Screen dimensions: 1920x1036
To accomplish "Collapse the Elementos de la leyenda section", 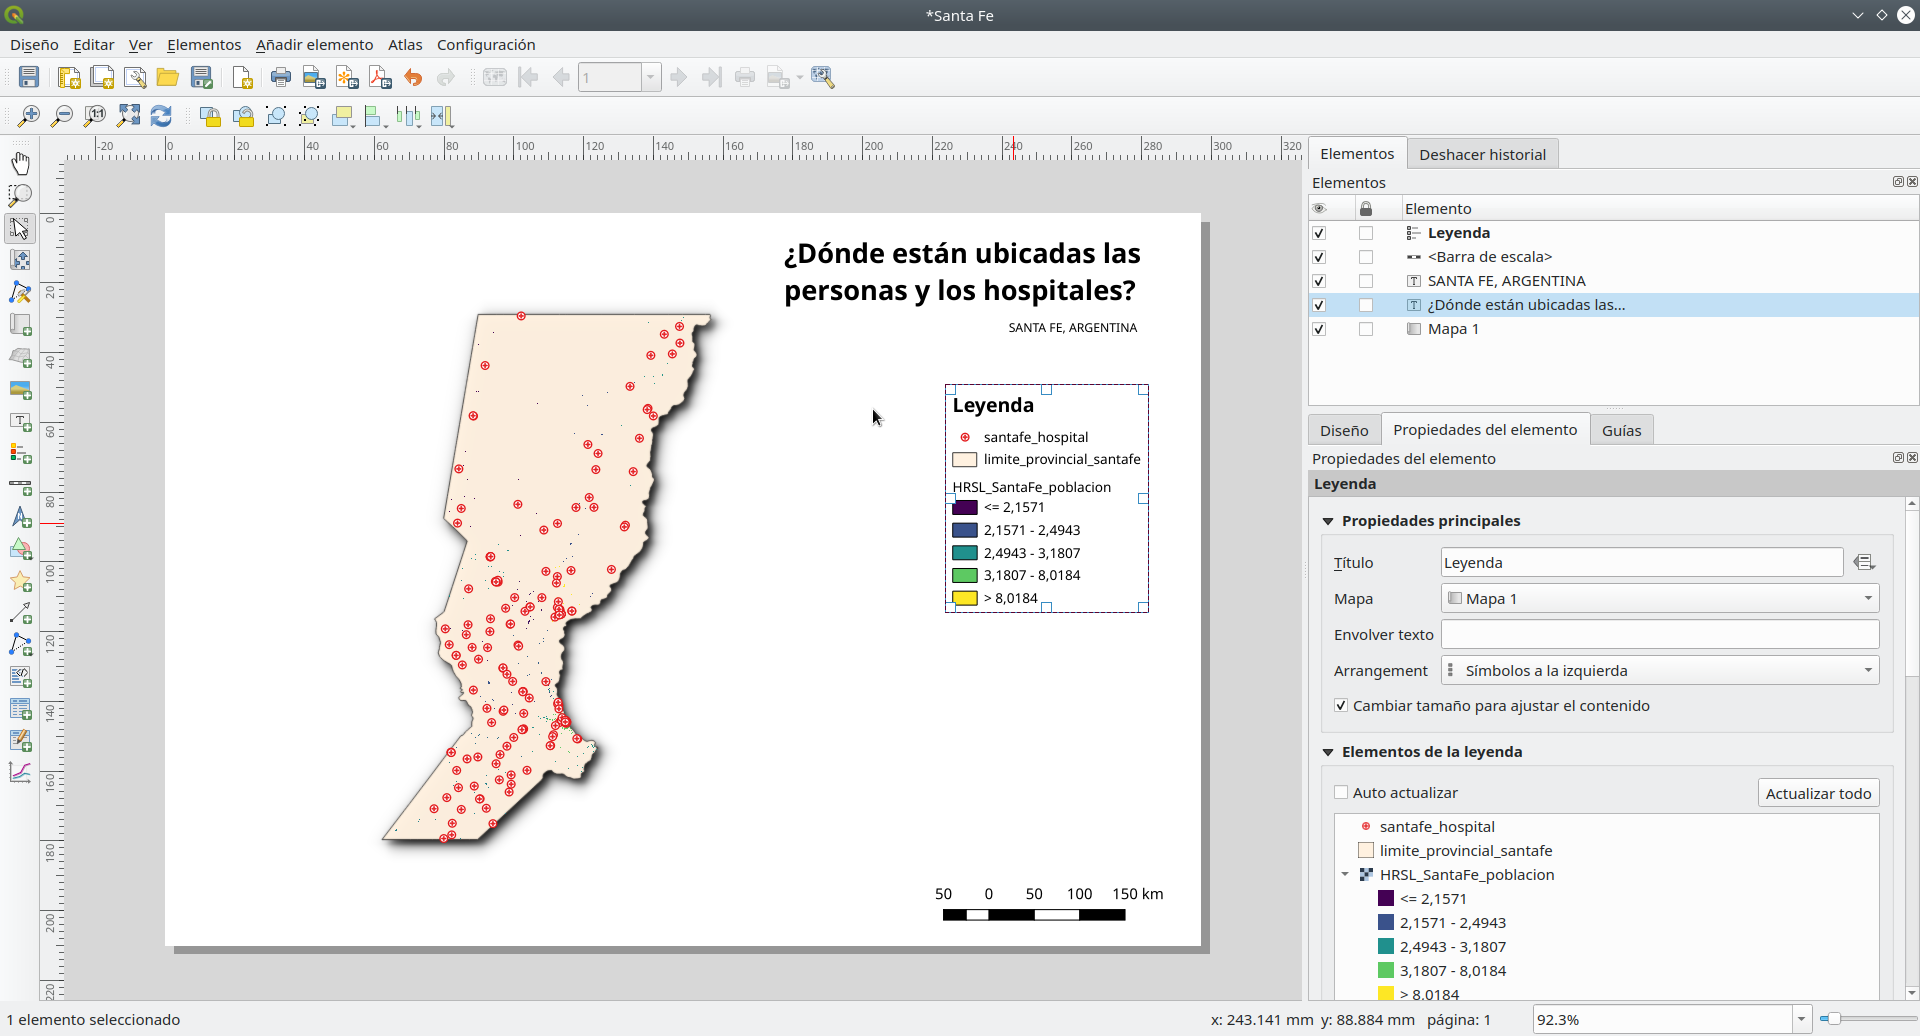I will click(x=1328, y=752).
